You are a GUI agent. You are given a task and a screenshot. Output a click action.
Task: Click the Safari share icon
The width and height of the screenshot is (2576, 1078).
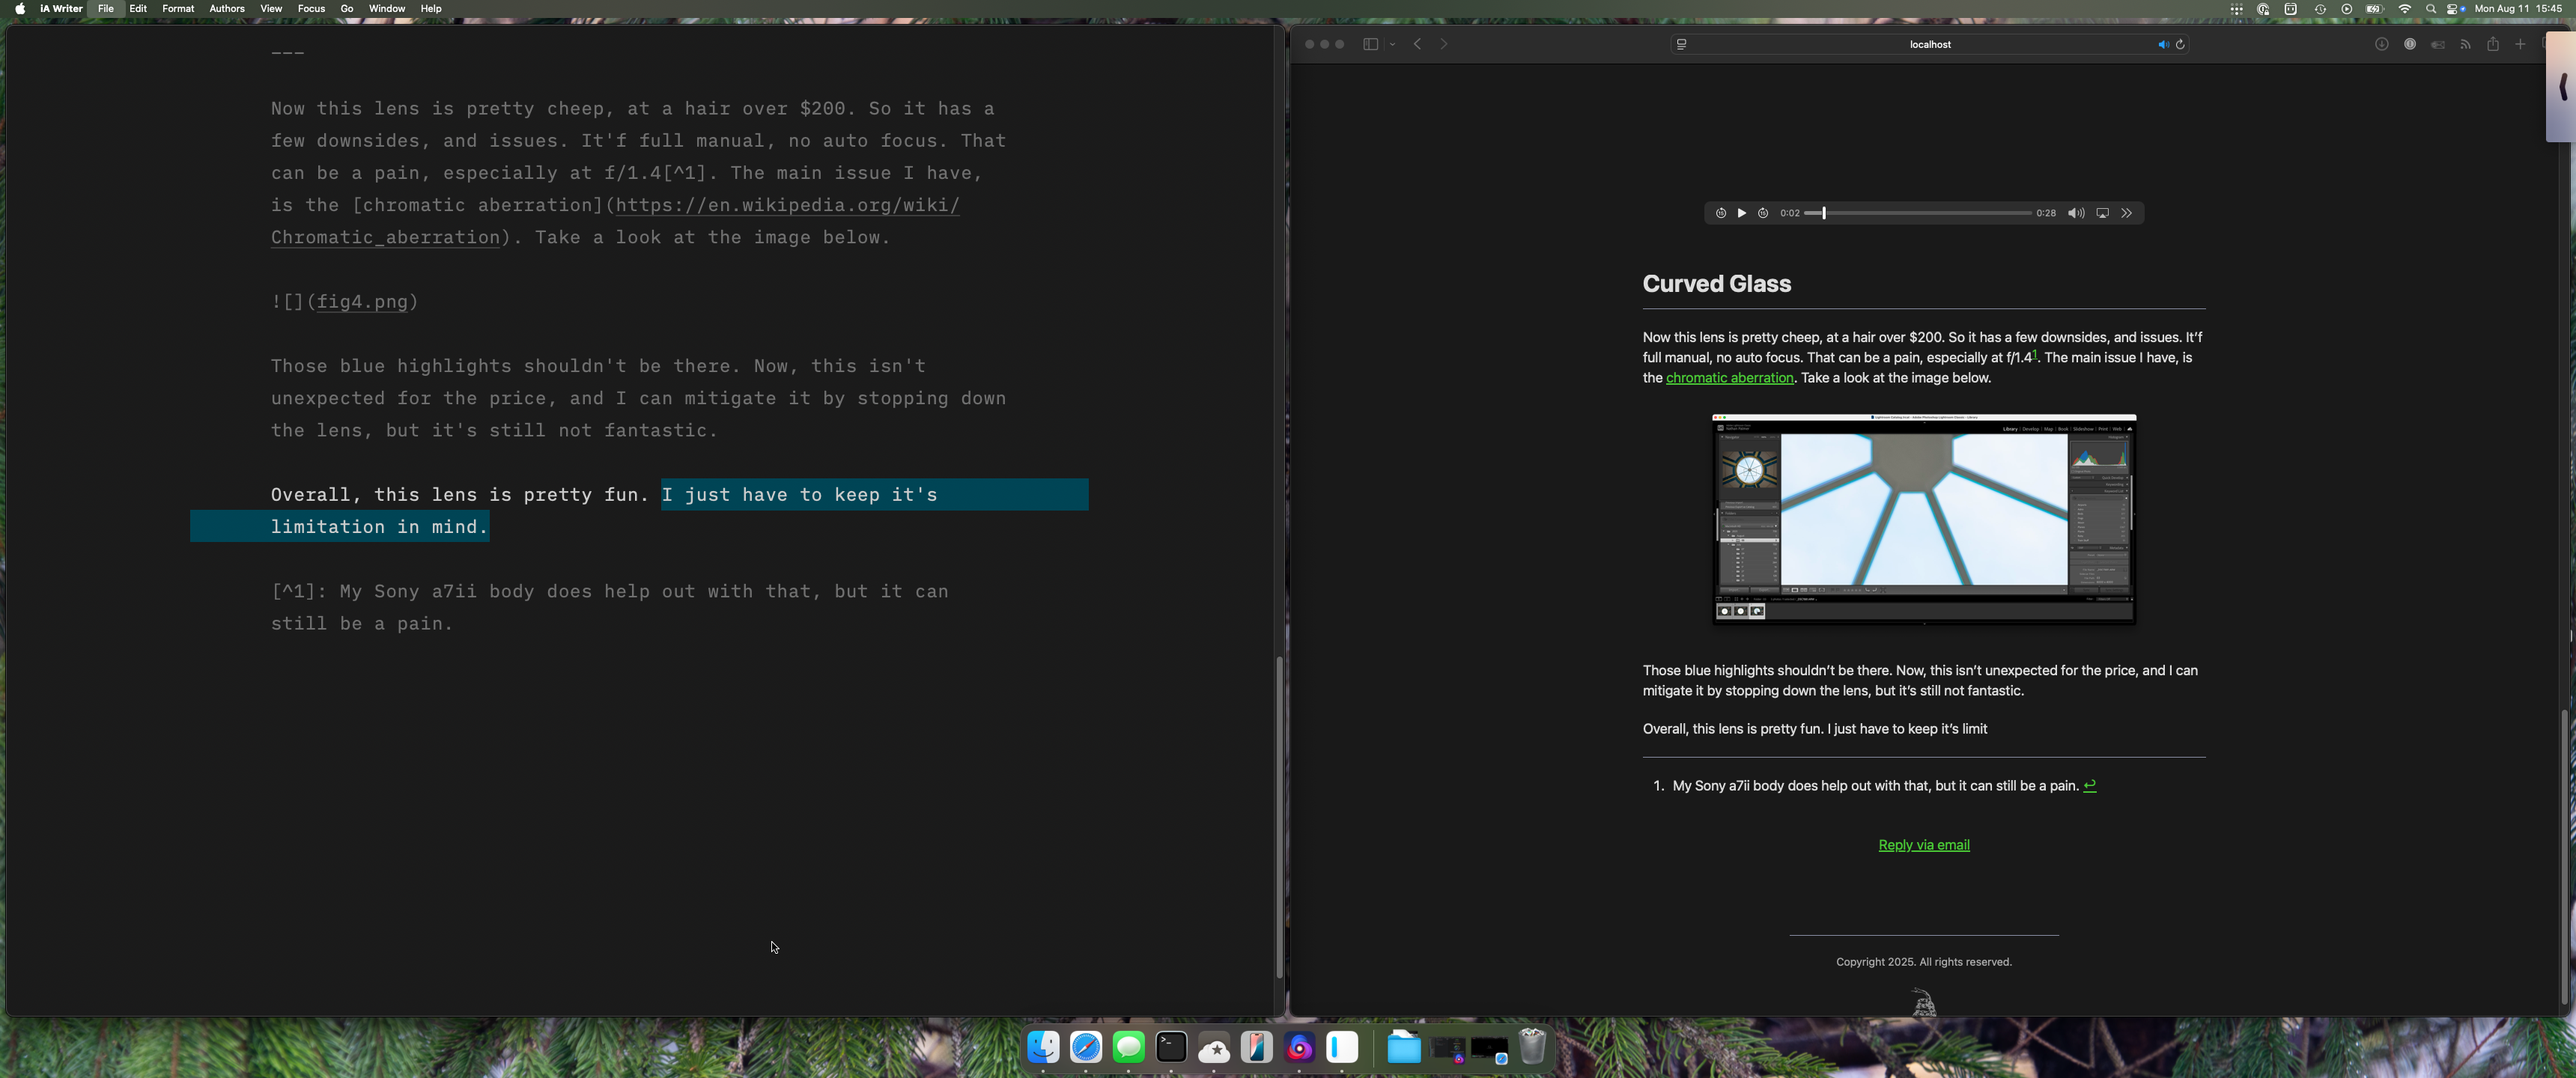click(x=2493, y=44)
